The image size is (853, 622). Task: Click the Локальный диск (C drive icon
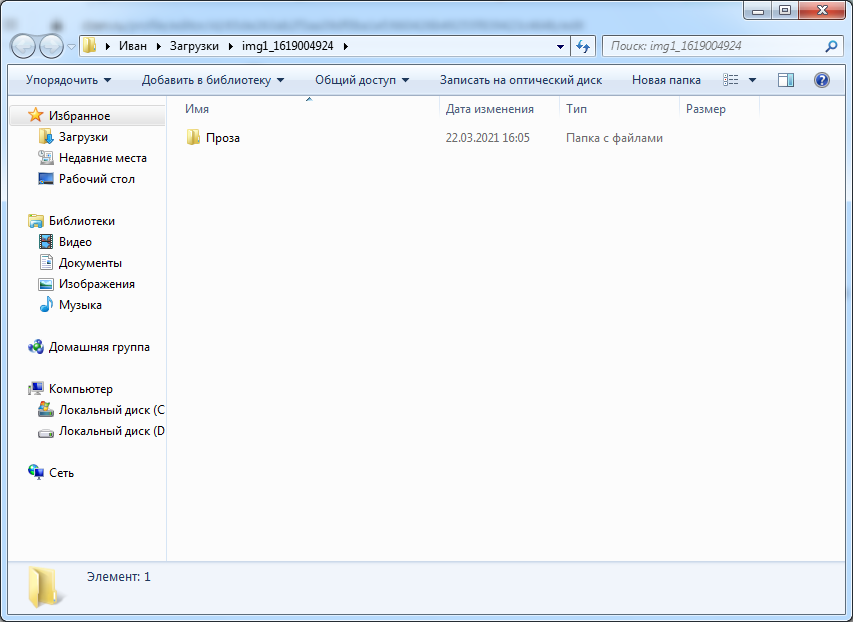point(46,409)
